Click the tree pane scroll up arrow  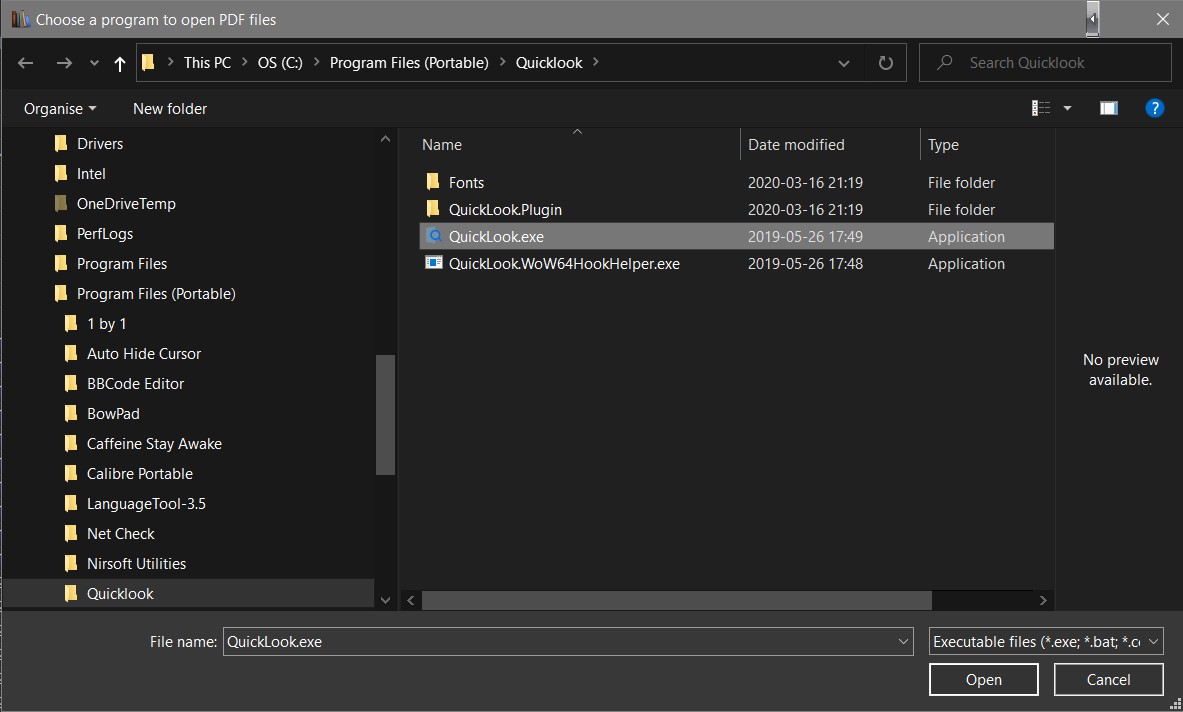pyautogui.click(x=386, y=139)
